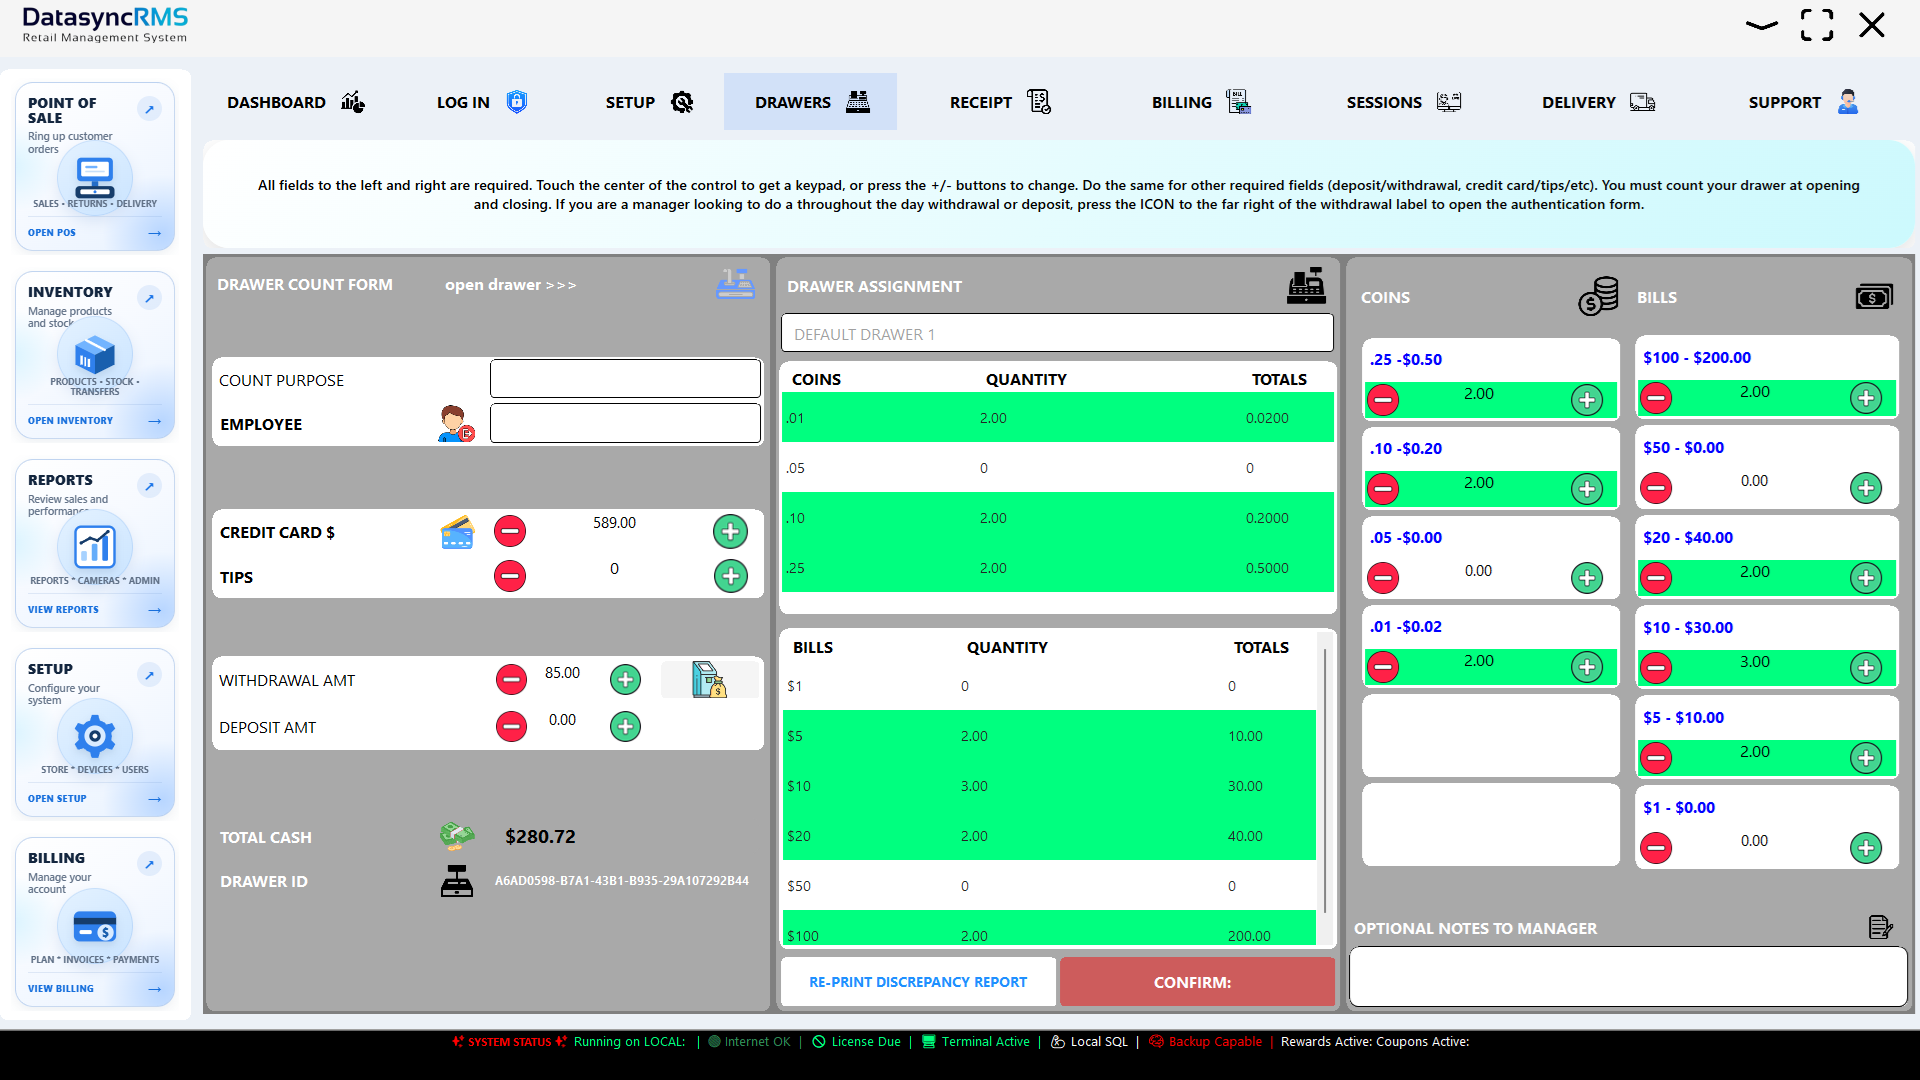Switch to the Receipt tab
1920x1080 pixels.
[x=1000, y=102]
